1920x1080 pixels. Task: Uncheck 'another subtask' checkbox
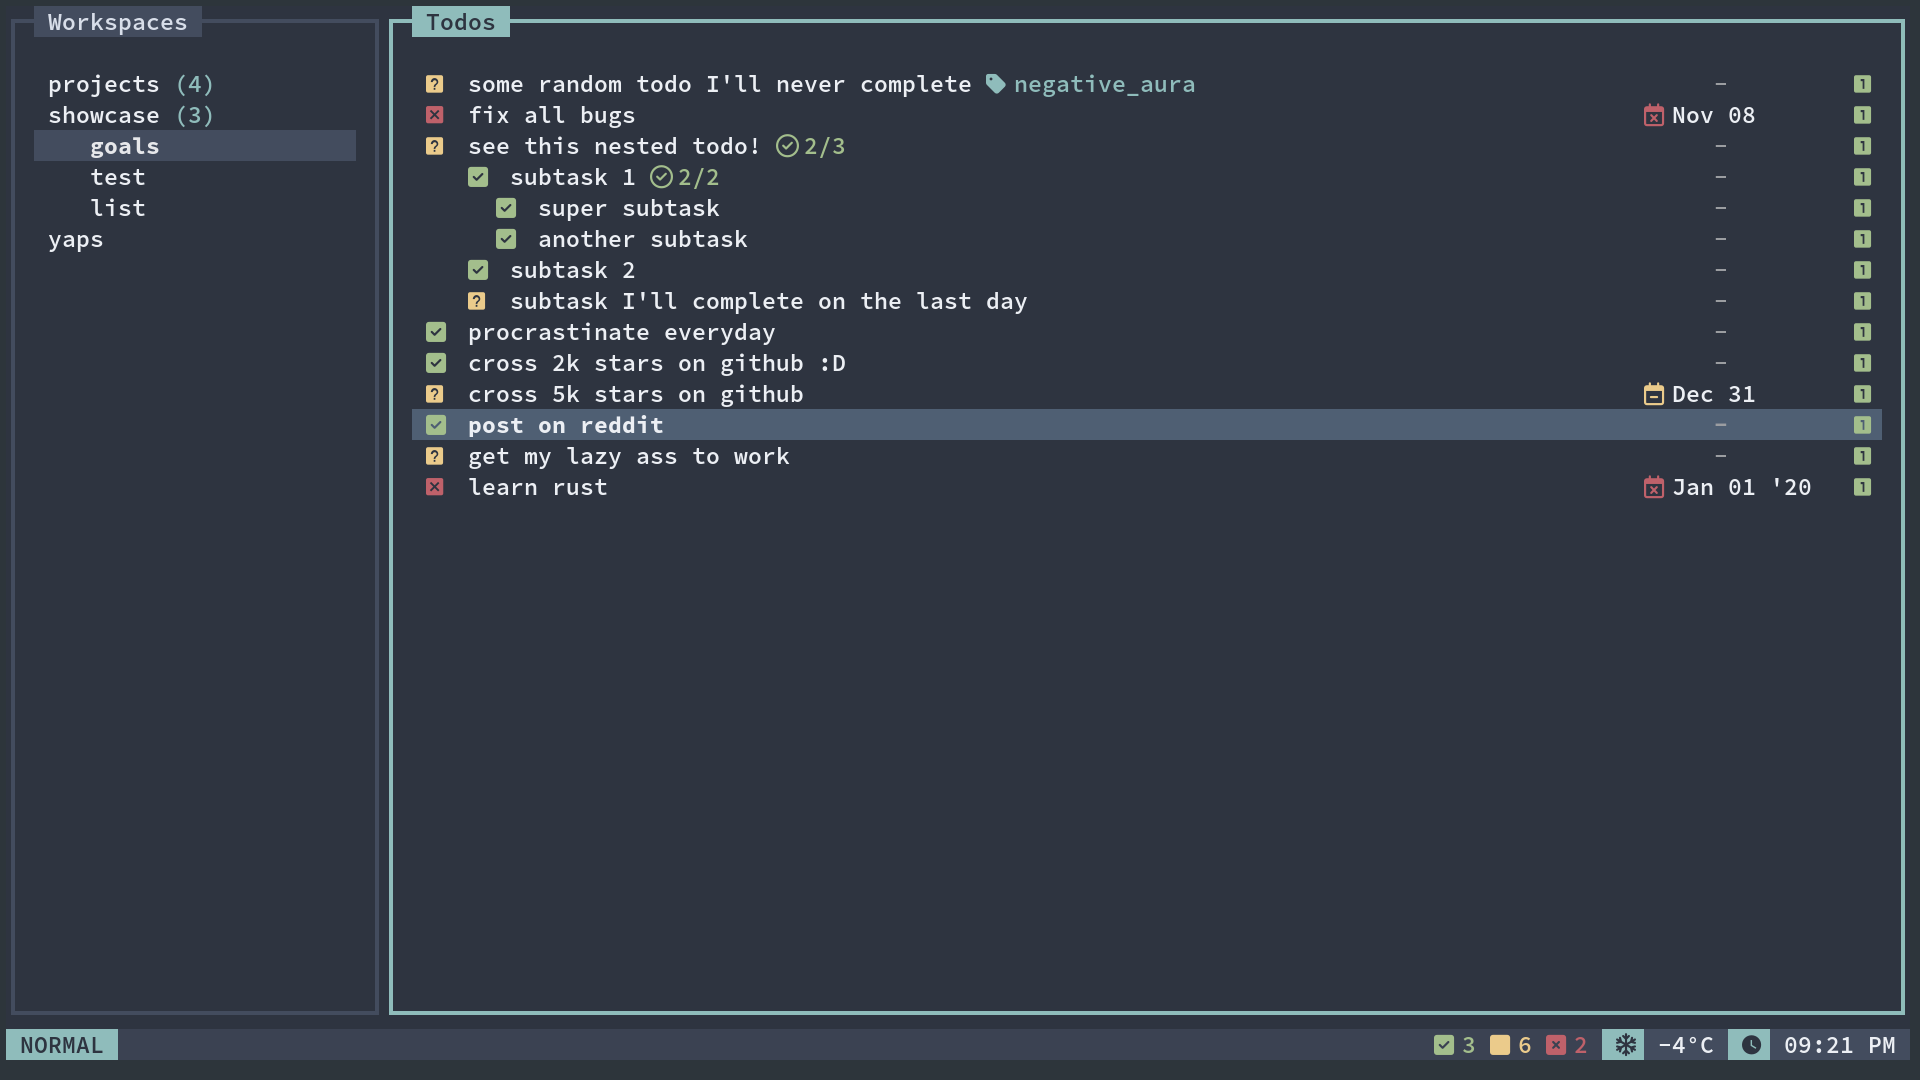(506, 239)
